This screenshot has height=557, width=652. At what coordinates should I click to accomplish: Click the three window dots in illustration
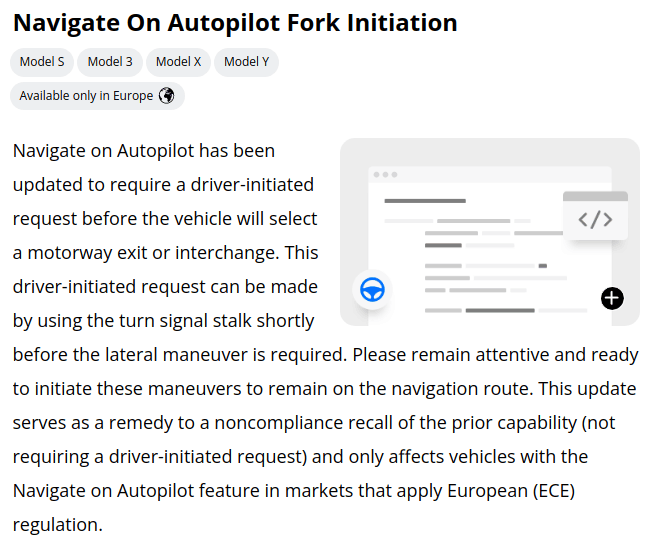384,175
